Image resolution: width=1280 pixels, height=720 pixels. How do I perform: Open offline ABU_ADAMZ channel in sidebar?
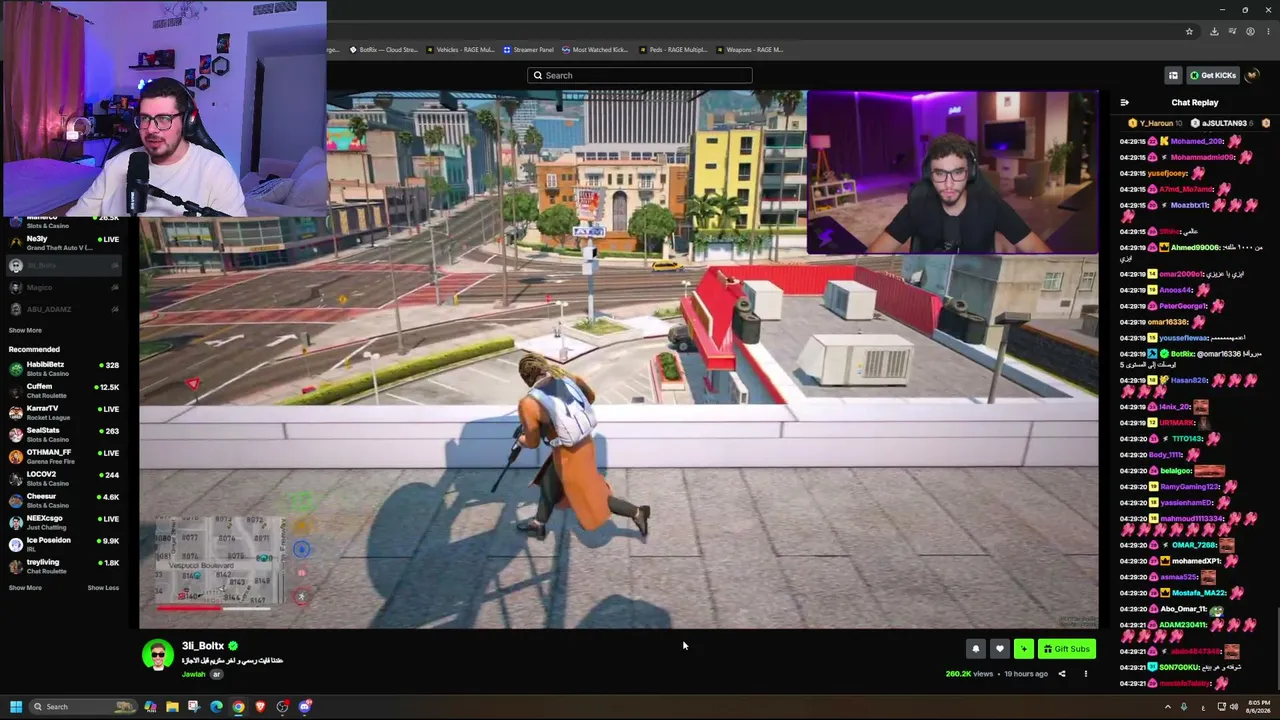pyautogui.click(x=64, y=309)
